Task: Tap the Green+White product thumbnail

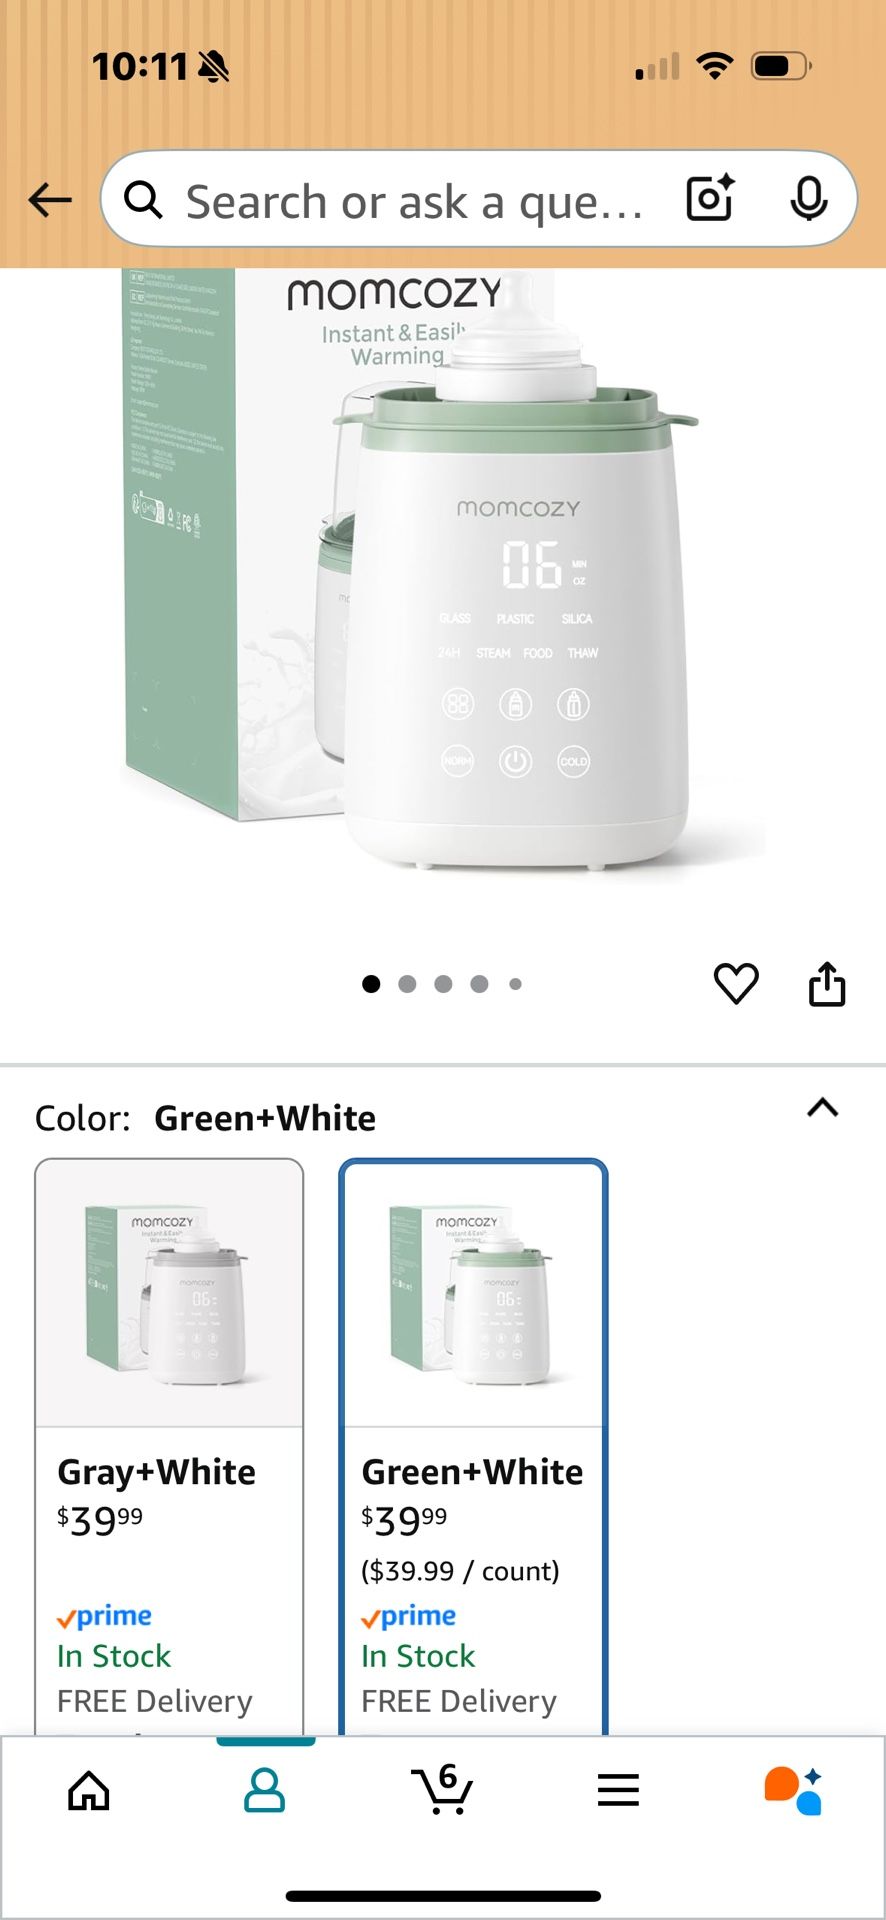Action: pos(473,1294)
